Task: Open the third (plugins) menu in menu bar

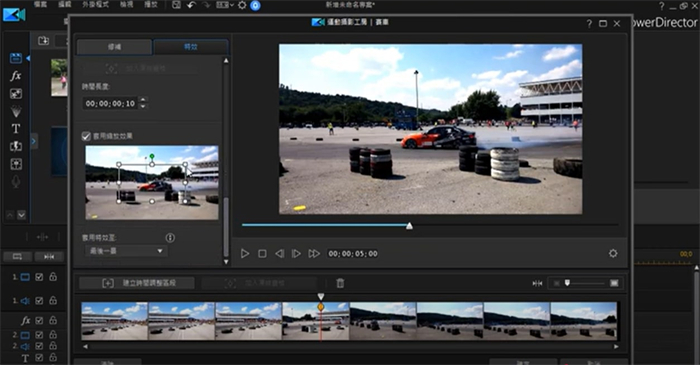Action: point(96,4)
